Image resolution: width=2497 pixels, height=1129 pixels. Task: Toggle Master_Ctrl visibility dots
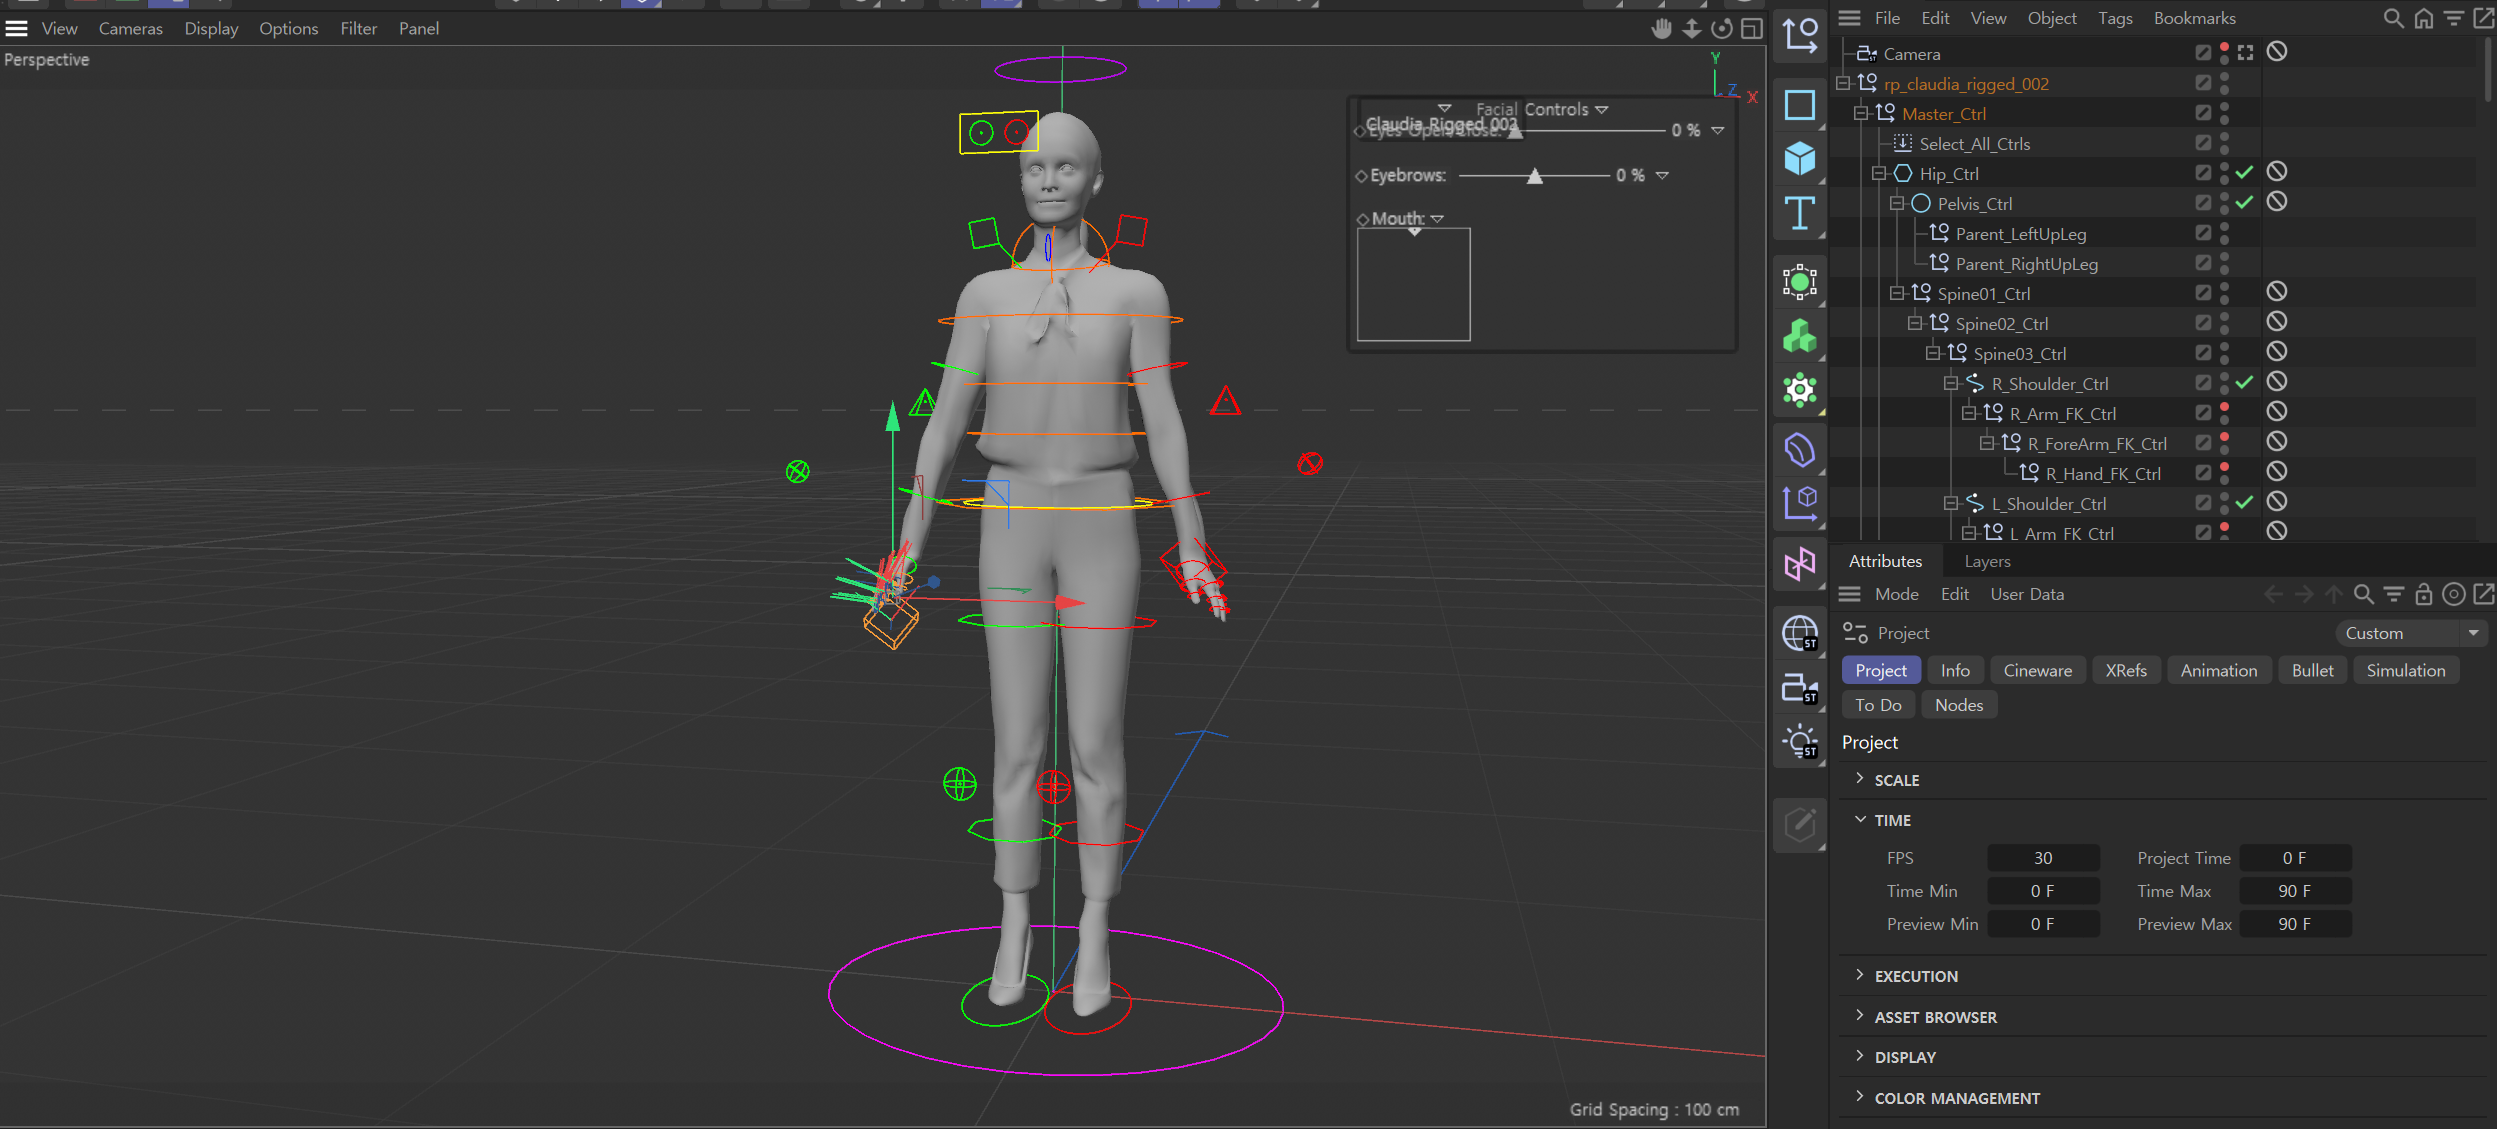[x=2224, y=112]
